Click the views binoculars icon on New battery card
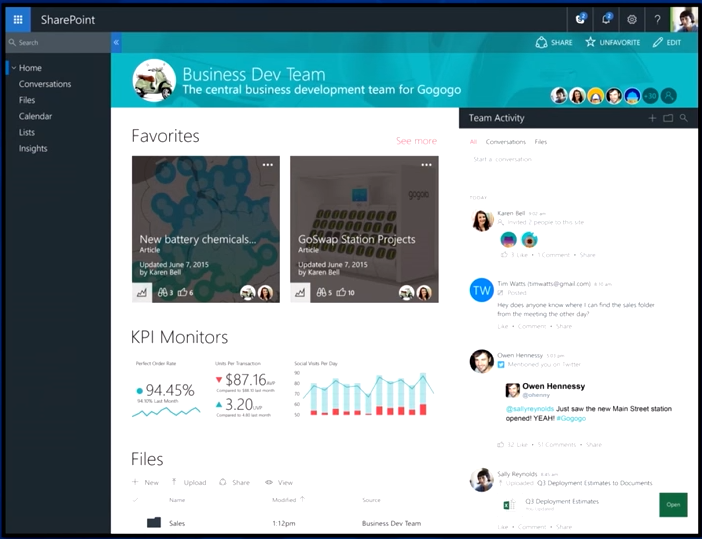Viewport: 702px width, 539px height. (x=165, y=293)
